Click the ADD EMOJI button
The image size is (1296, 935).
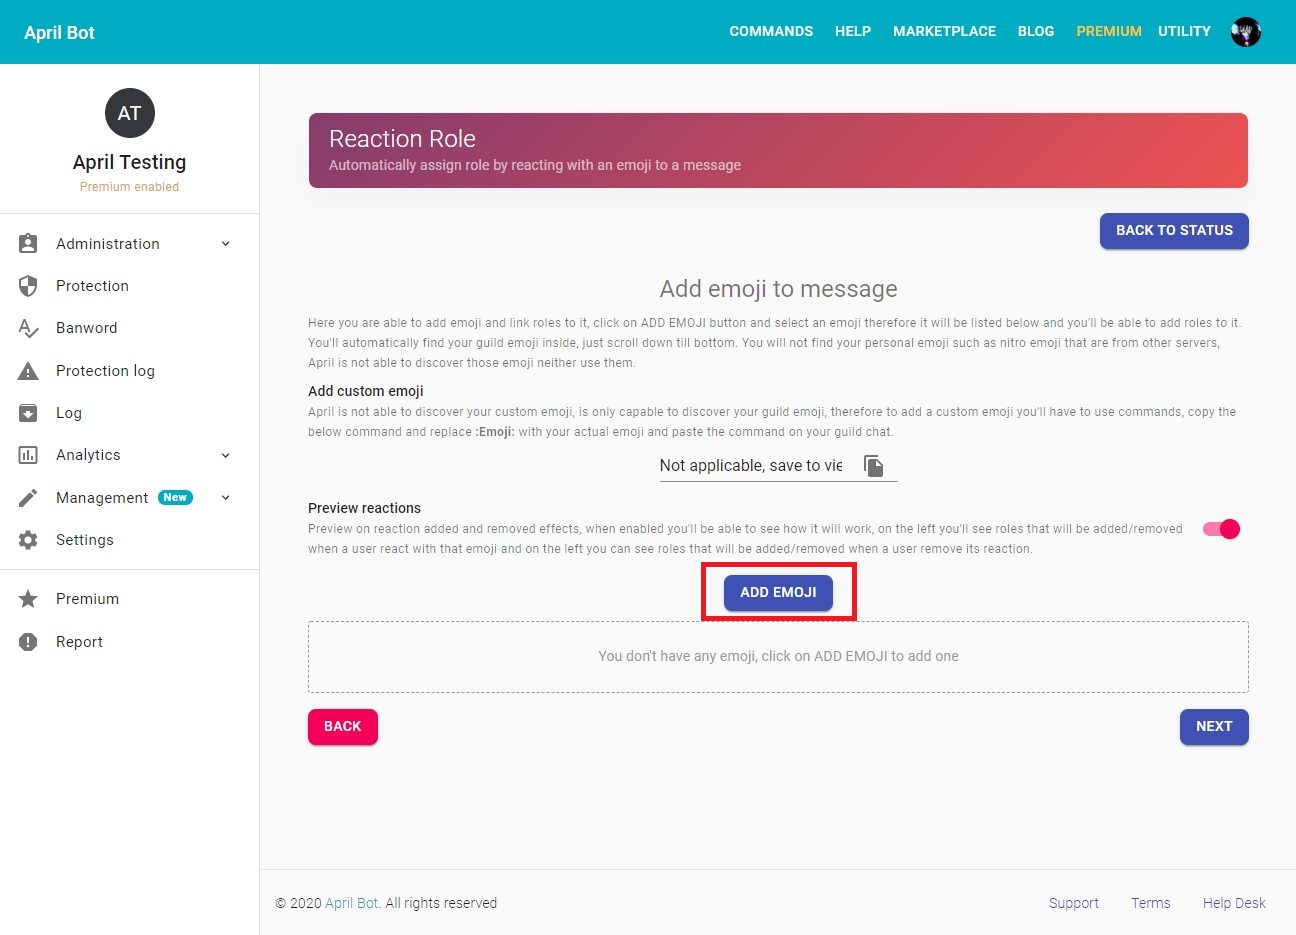click(x=778, y=592)
